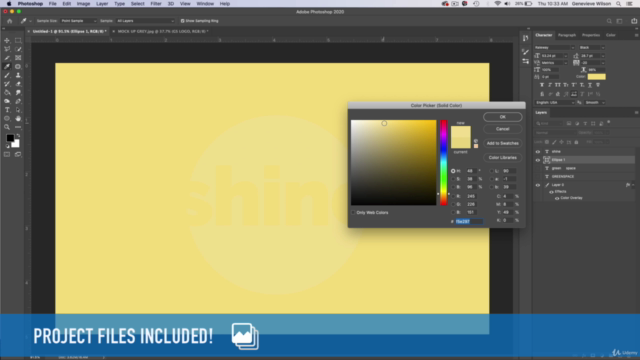Switch to the Paragraph tab
This screenshot has width=640, height=360.
pyautogui.click(x=567, y=35)
